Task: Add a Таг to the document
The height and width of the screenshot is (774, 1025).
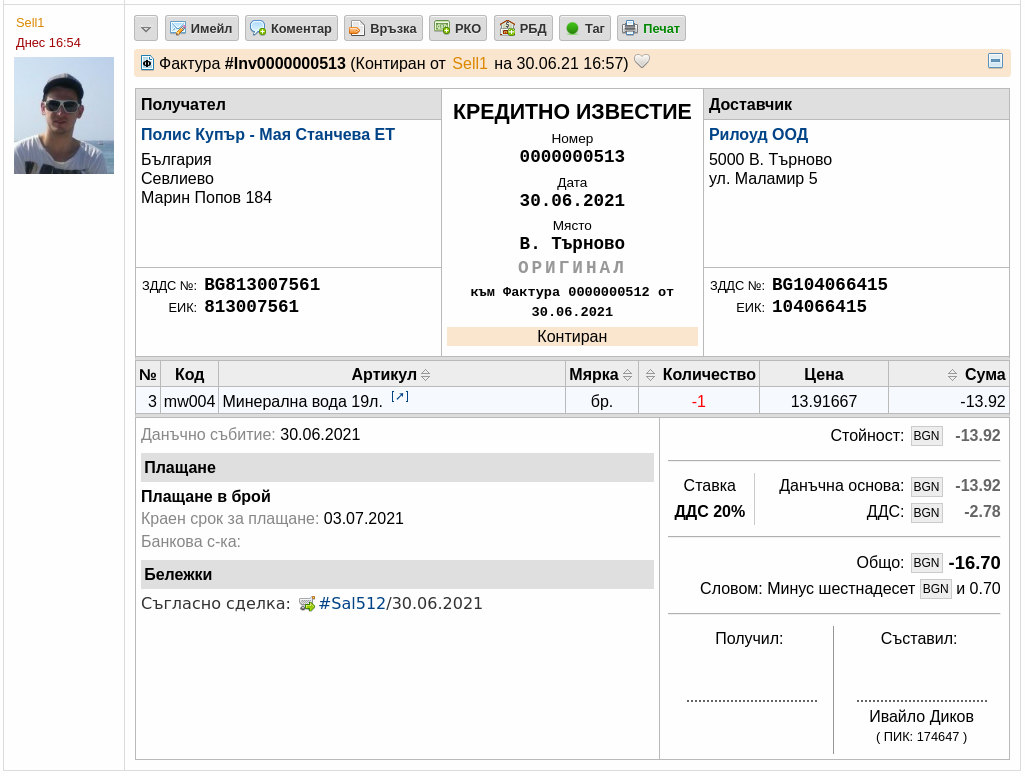Action: (x=585, y=29)
